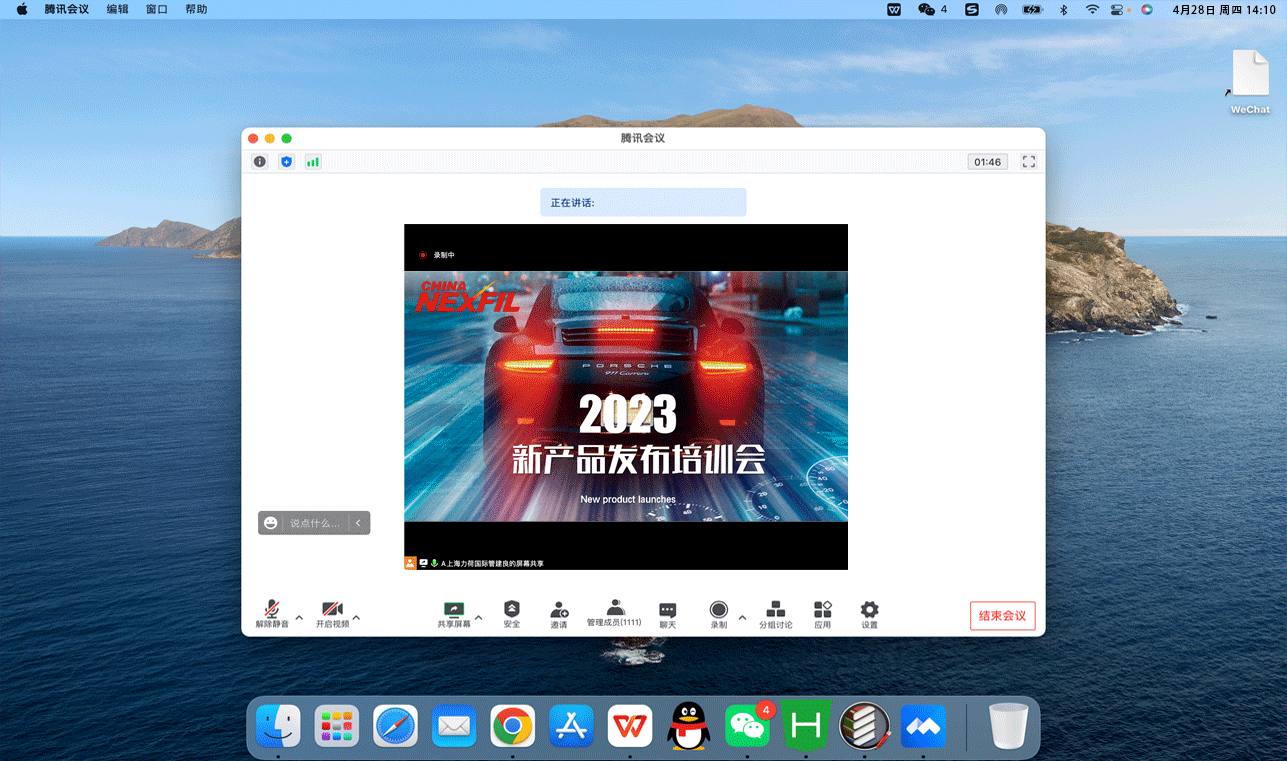Turn on camera with 开启视频
1287x761 pixels.
point(332,614)
